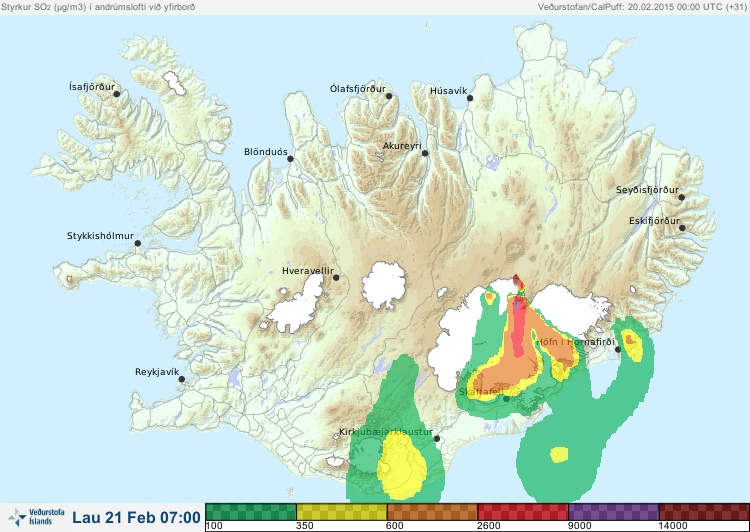Image resolution: width=750 pixels, height=532 pixels.
Task: Click the Veðurstofa Íslands logo
Action: 36,517
